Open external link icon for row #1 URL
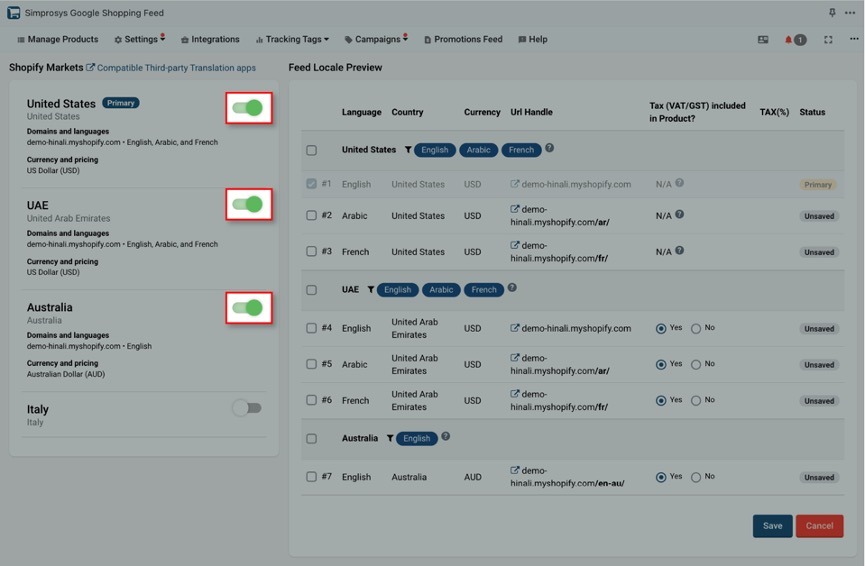 pyautogui.click(x=515, y=184)
